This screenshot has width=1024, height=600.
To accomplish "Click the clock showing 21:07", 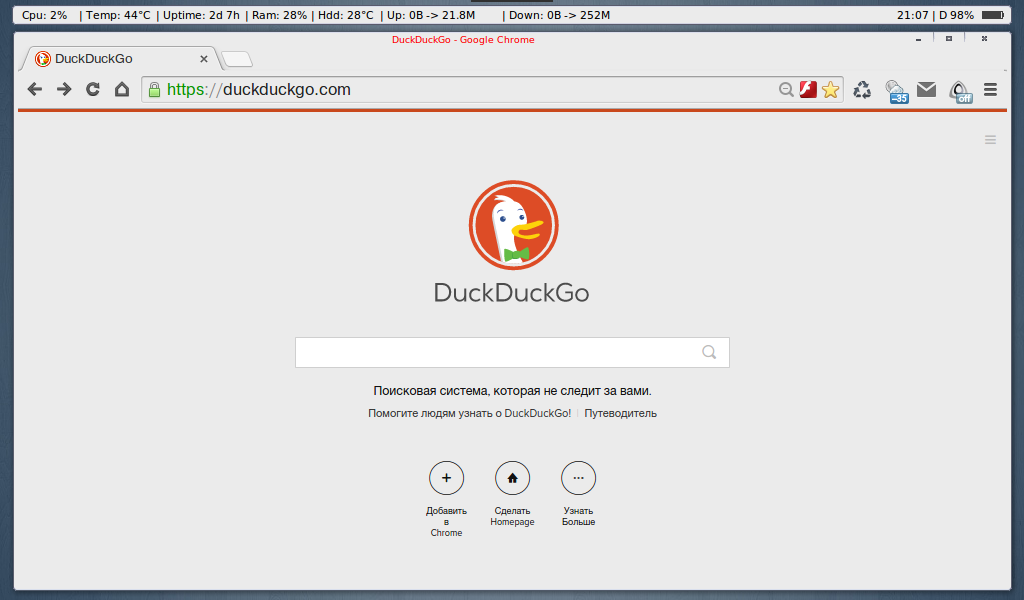I will (x=912, y=15).
